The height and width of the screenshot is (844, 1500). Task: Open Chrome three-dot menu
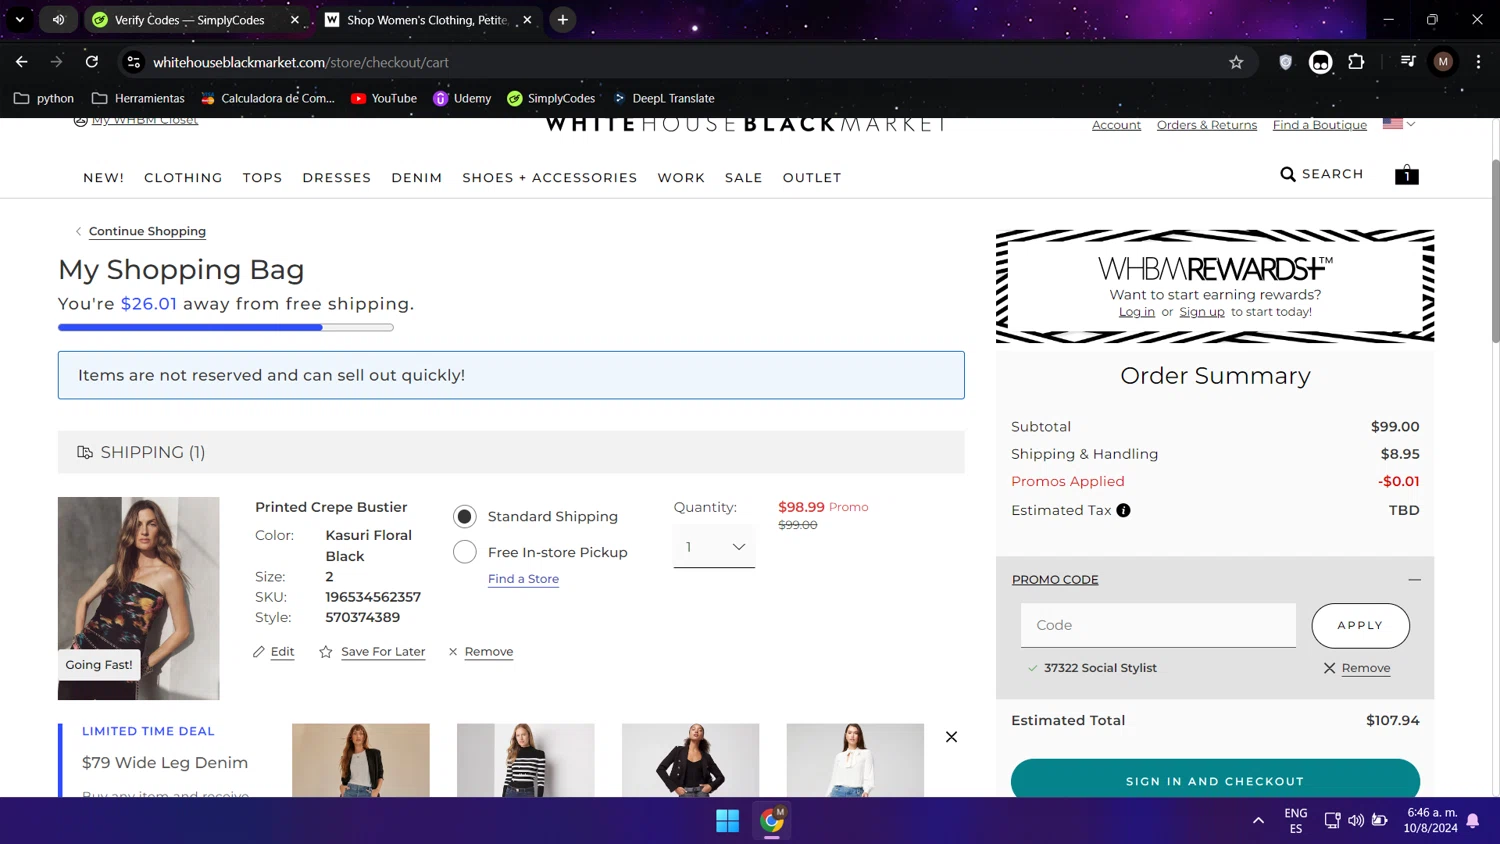tap(1478, 62)
